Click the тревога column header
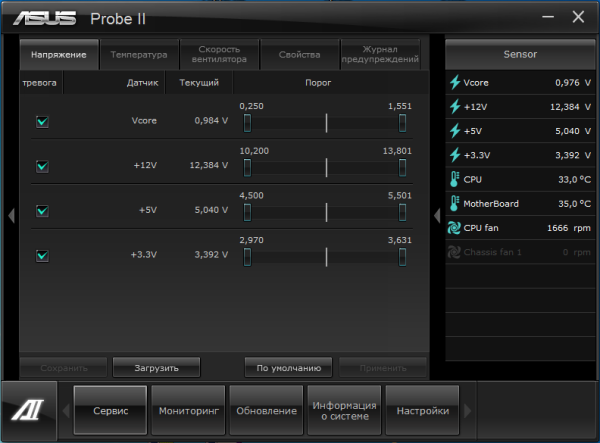The width and height of the screenshot is (600, 443). click(x=41, y=83)
